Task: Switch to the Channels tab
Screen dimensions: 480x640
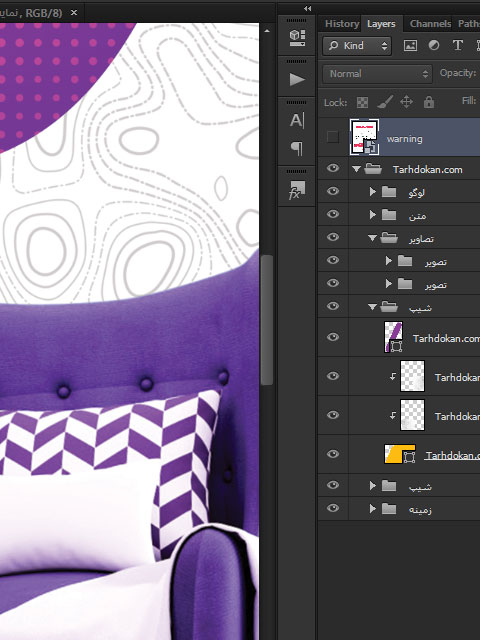Action: pyautogui.click(x=430, y=24)
